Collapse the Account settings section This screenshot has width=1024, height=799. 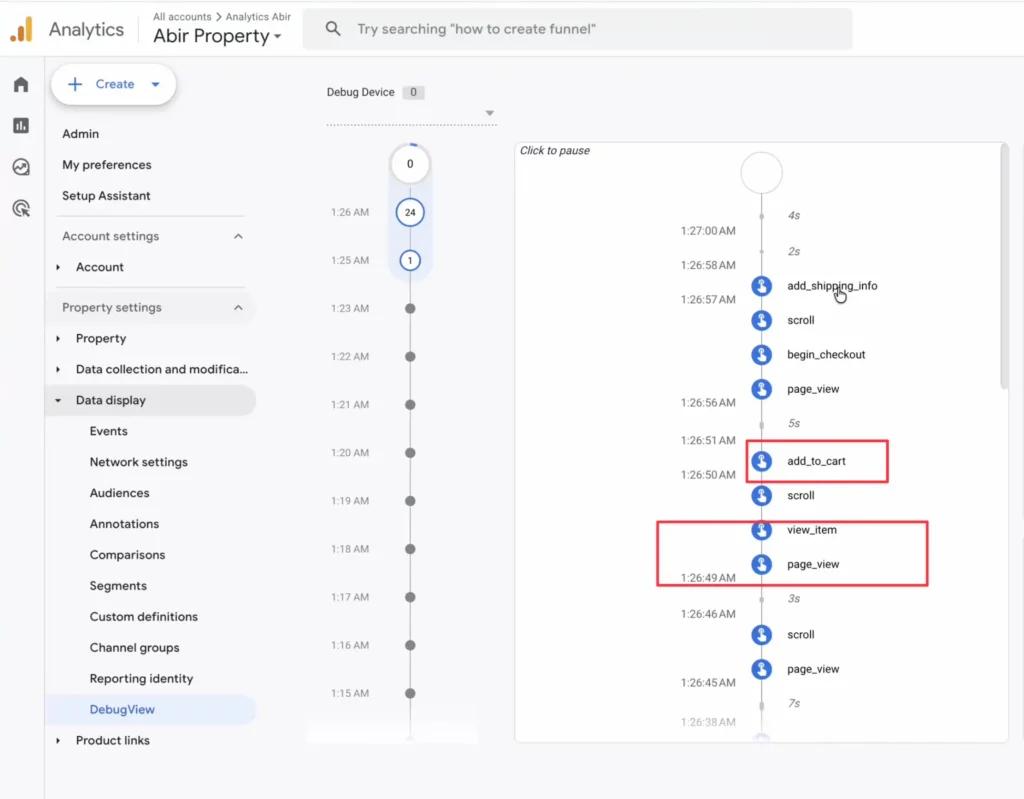click(238, 236)
